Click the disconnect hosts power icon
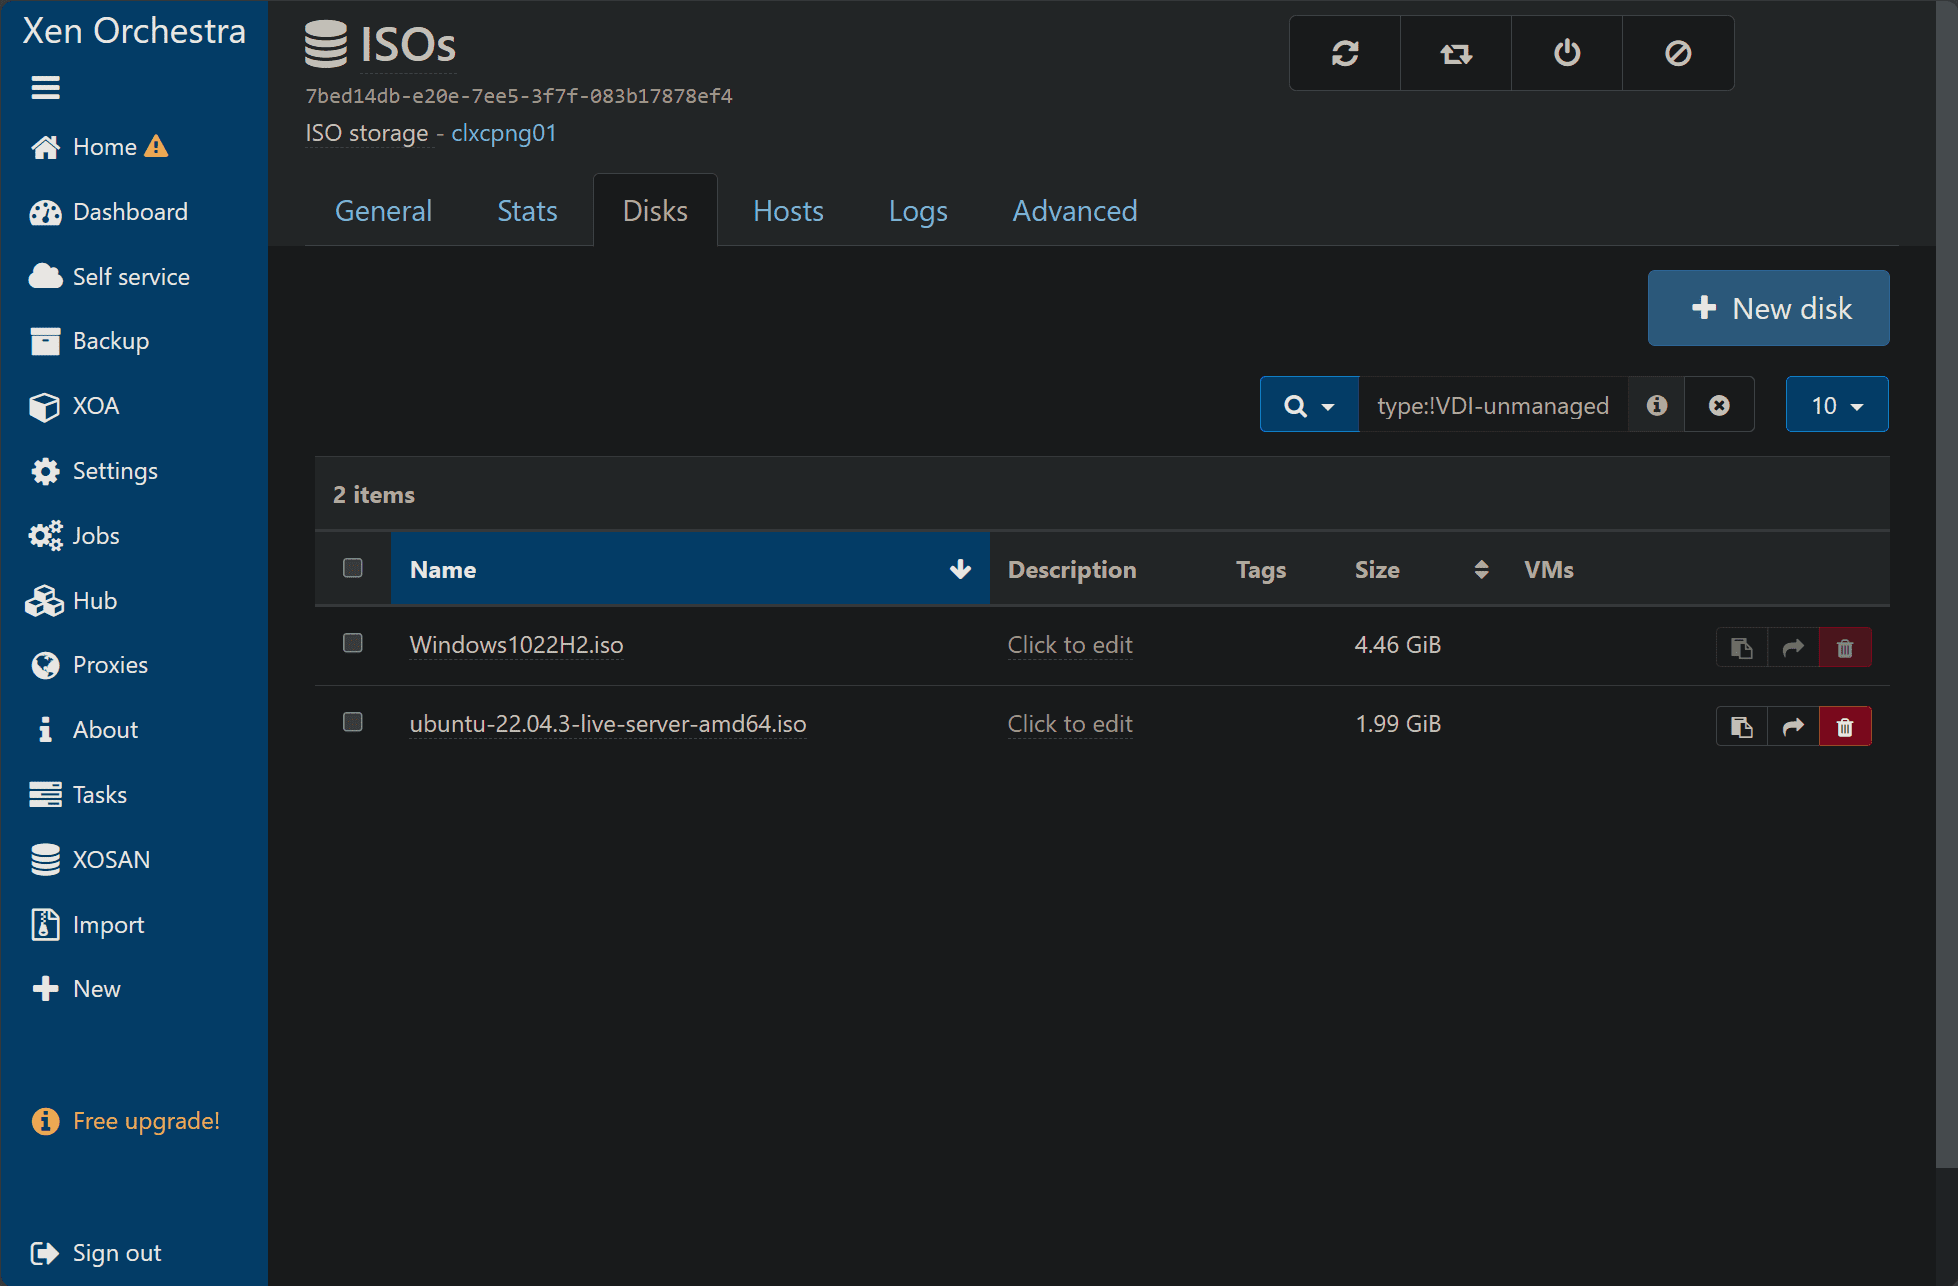This screenshot has height=1286, width=1958. tap(1567, 53)
